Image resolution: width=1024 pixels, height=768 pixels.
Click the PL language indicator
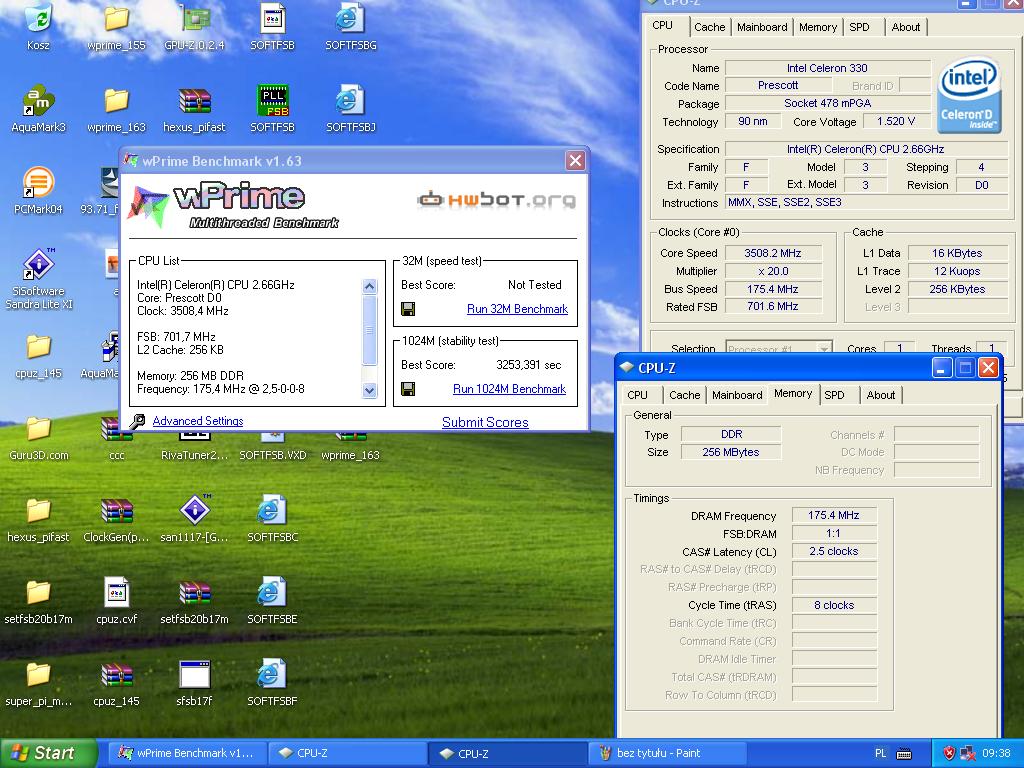pos(880,753)
